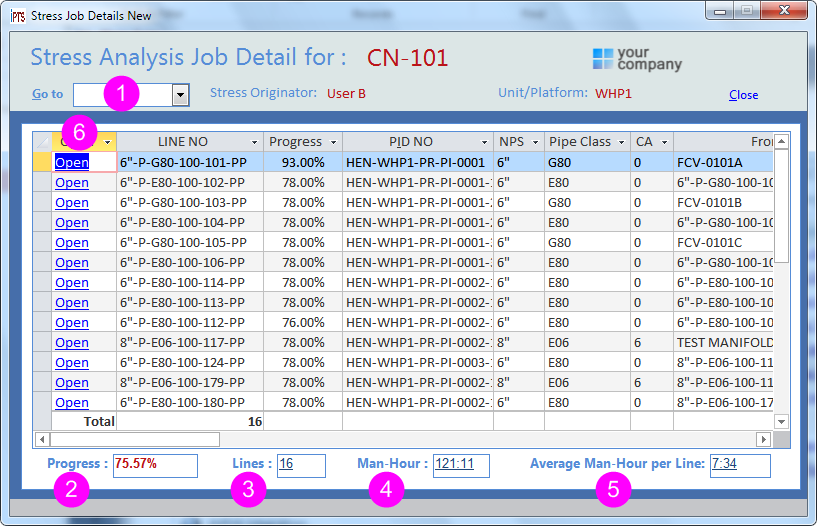Click the Total row count 16
The image size is (817, 526).
190,421
